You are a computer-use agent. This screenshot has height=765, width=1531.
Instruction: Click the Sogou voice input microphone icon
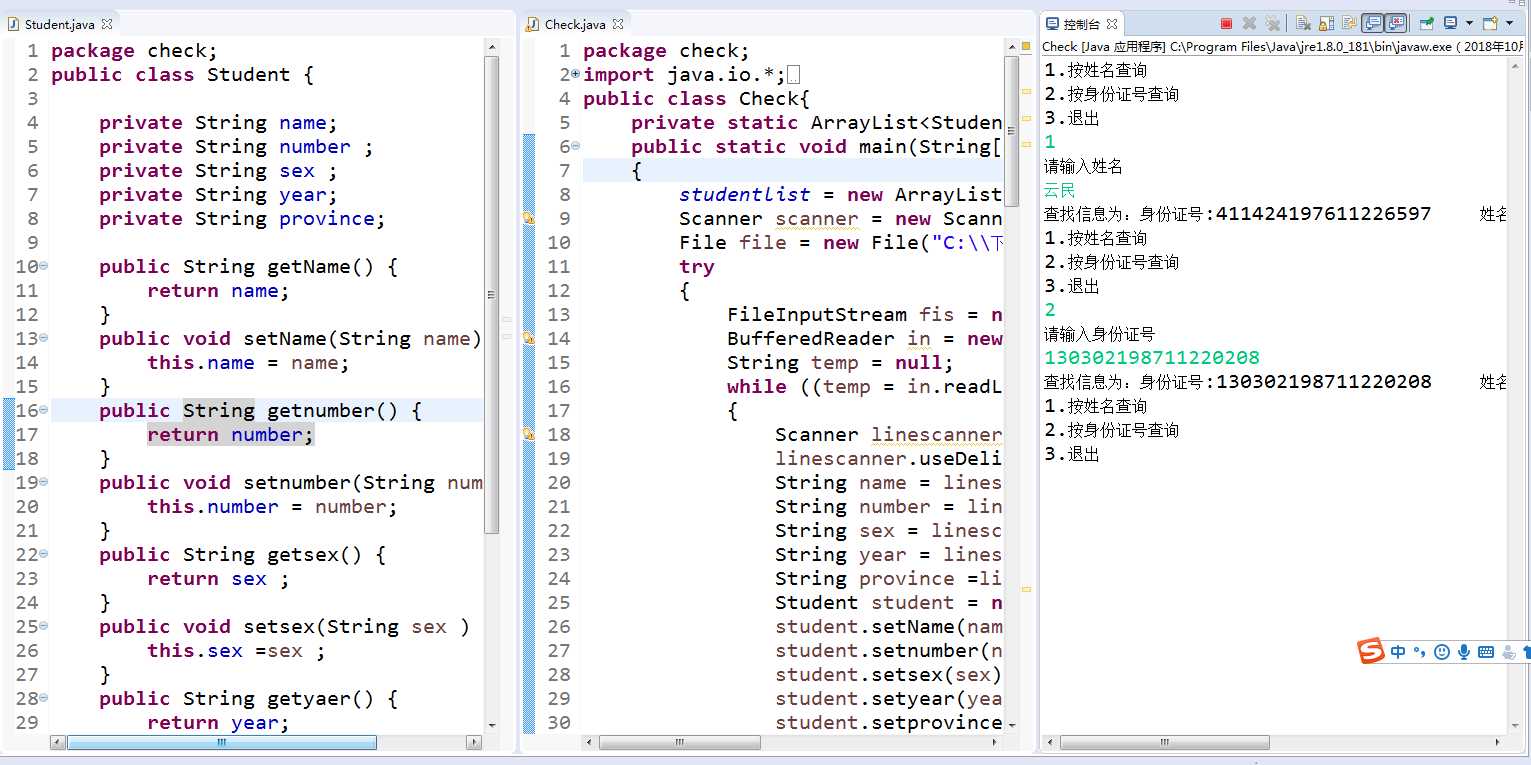(x=1464, y=652)
